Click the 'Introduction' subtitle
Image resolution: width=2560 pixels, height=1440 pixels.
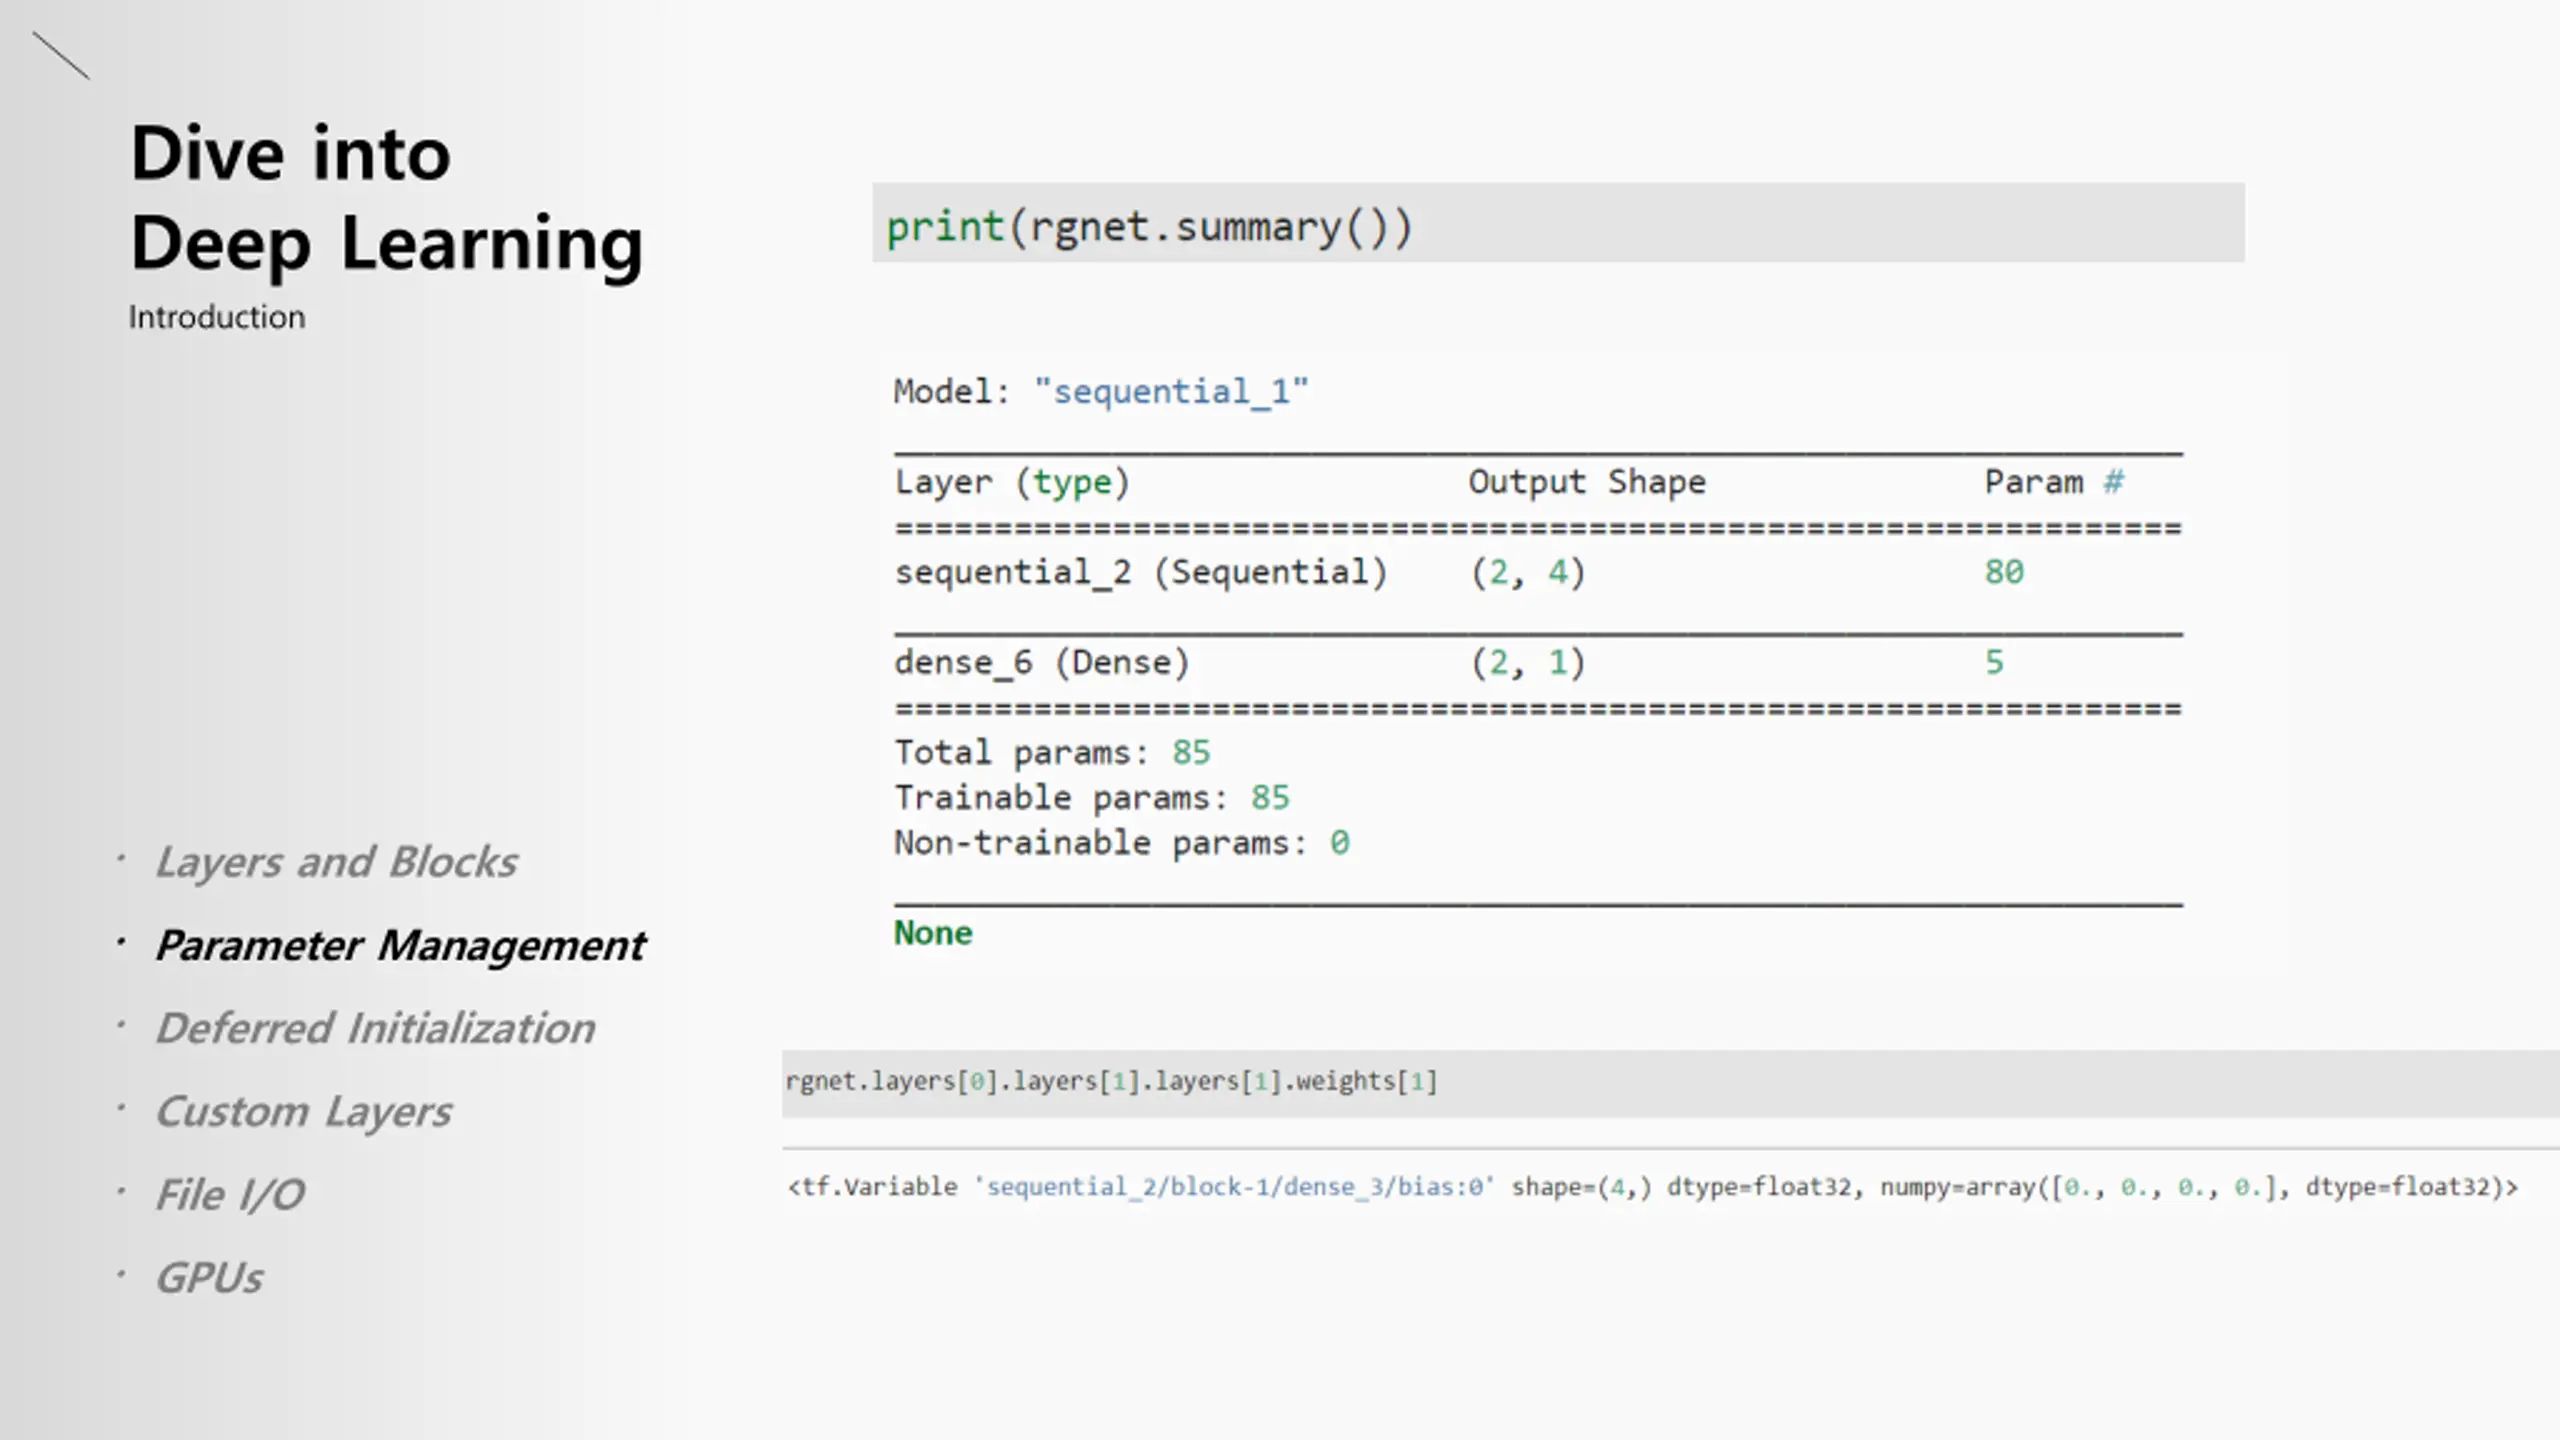point(217,317)
